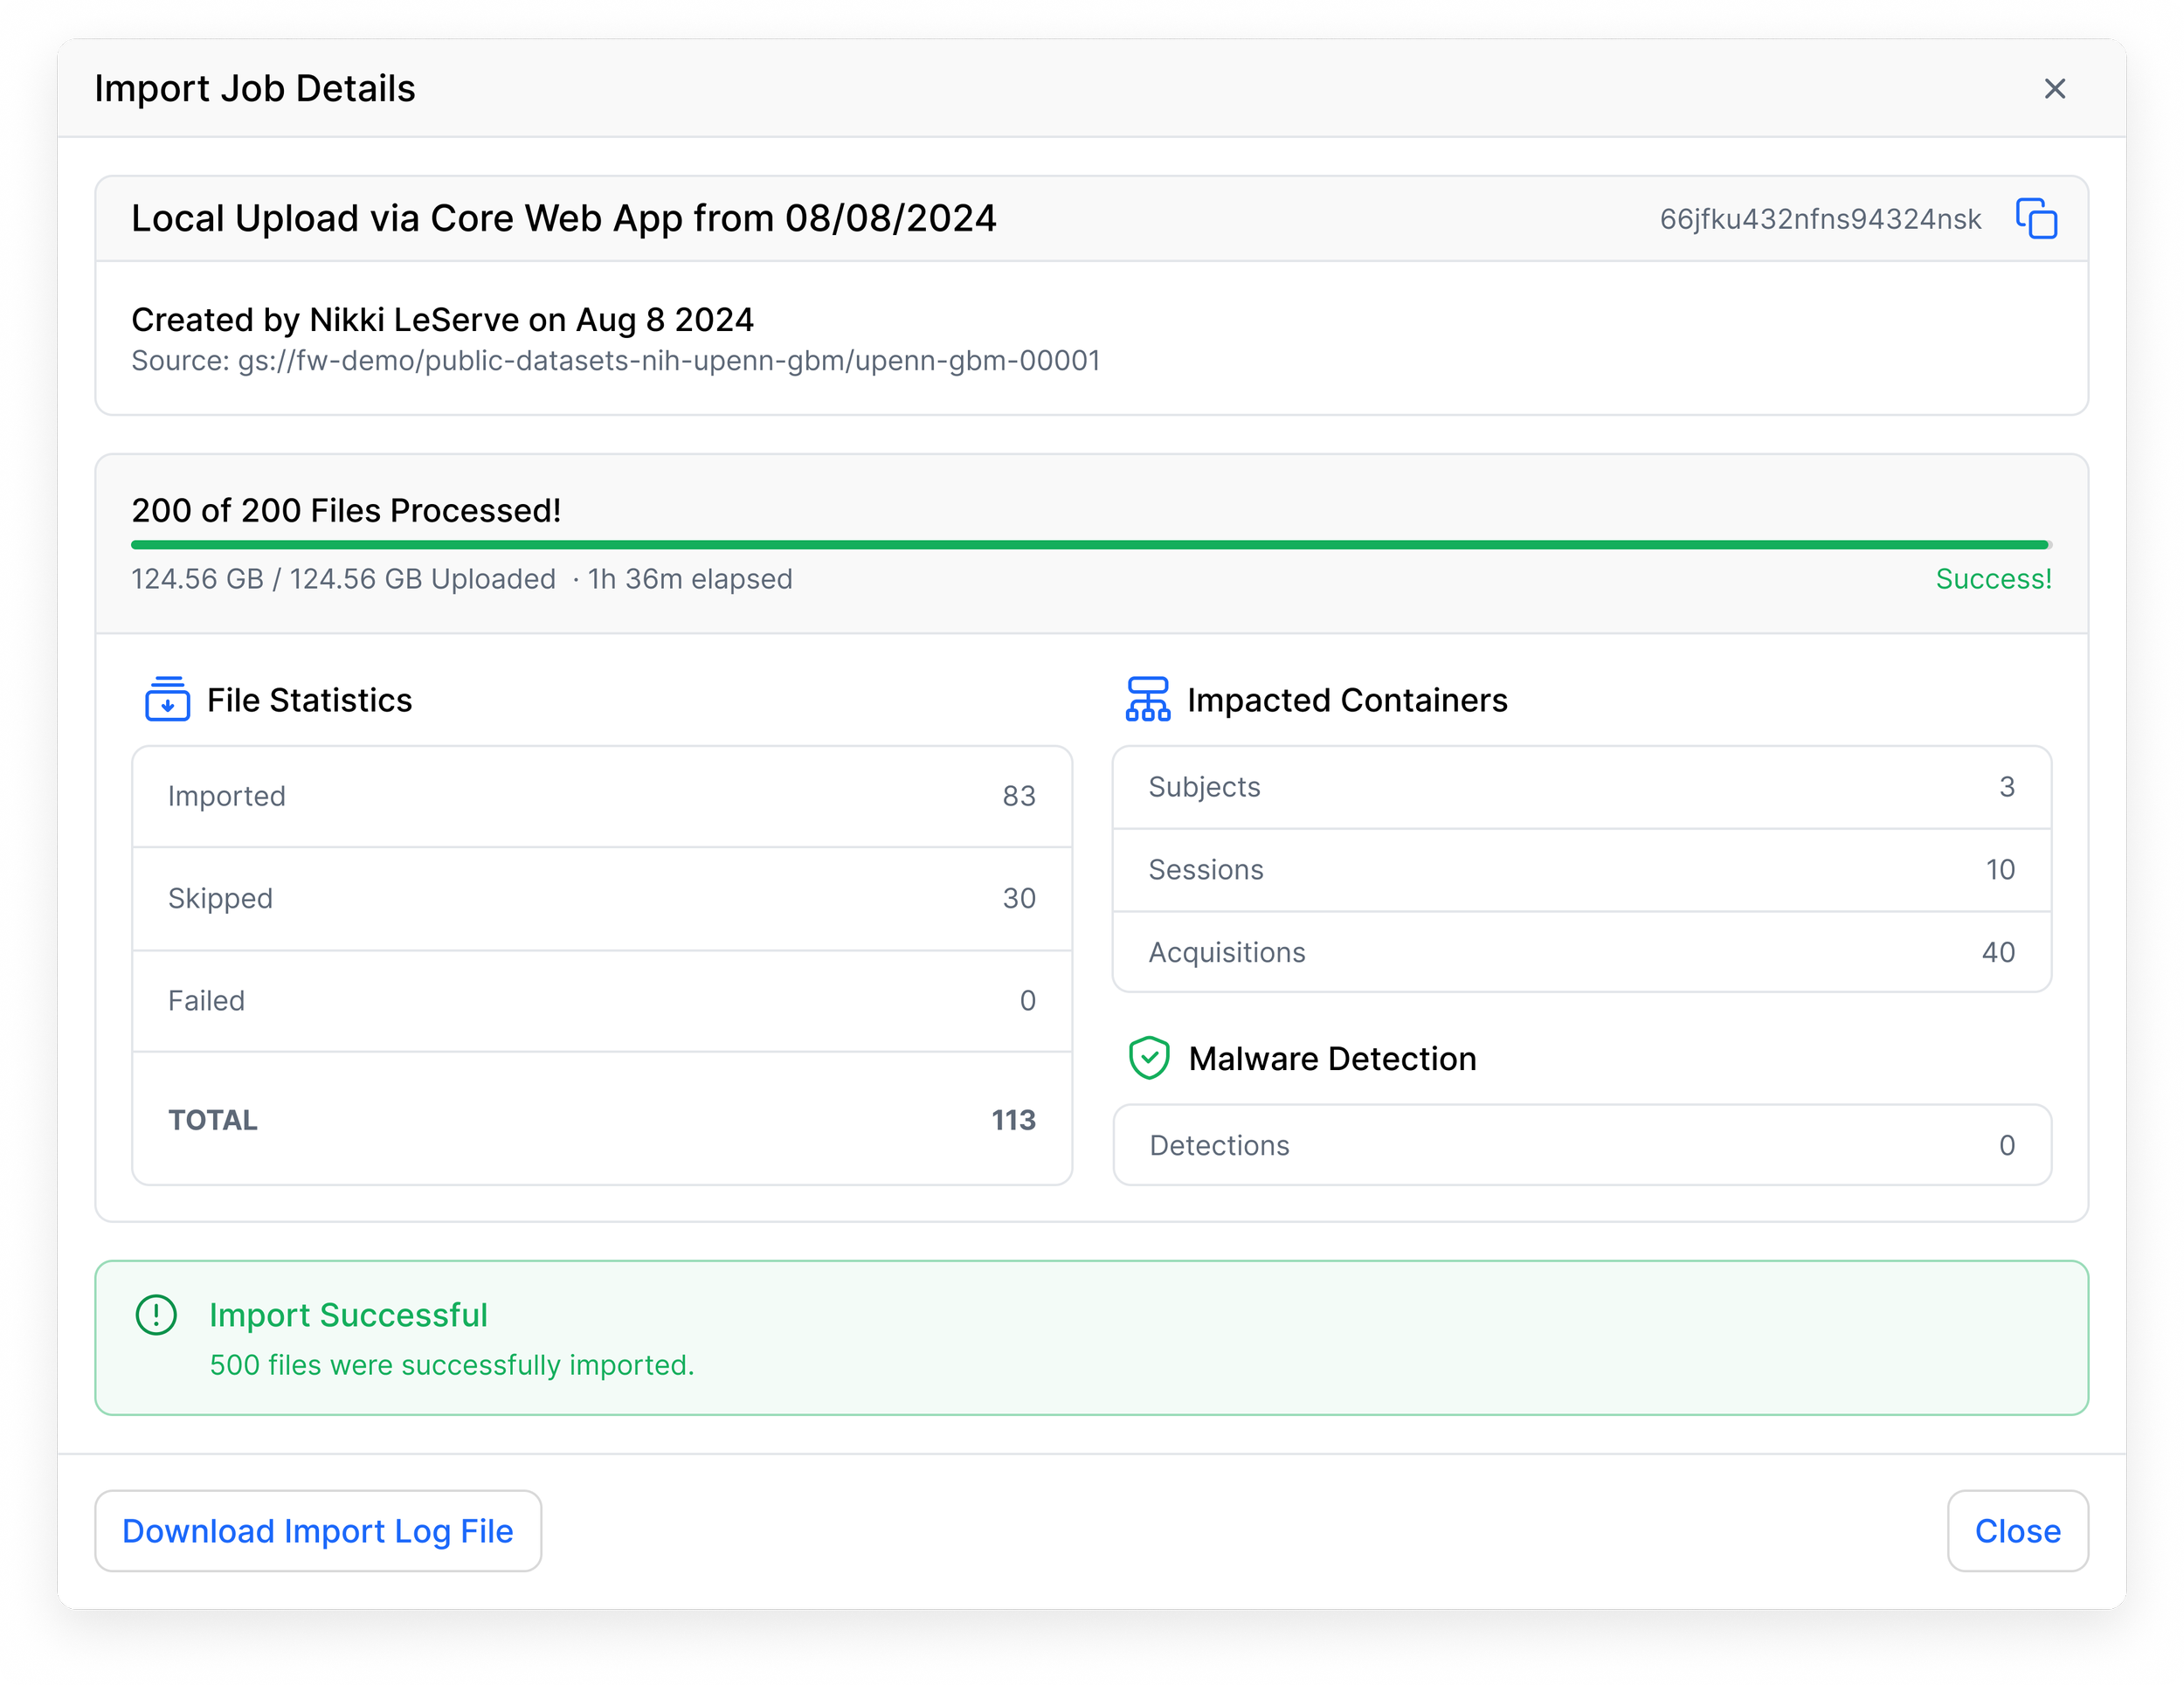
Task: Select the Imported files row
Action: click(601, 796)
